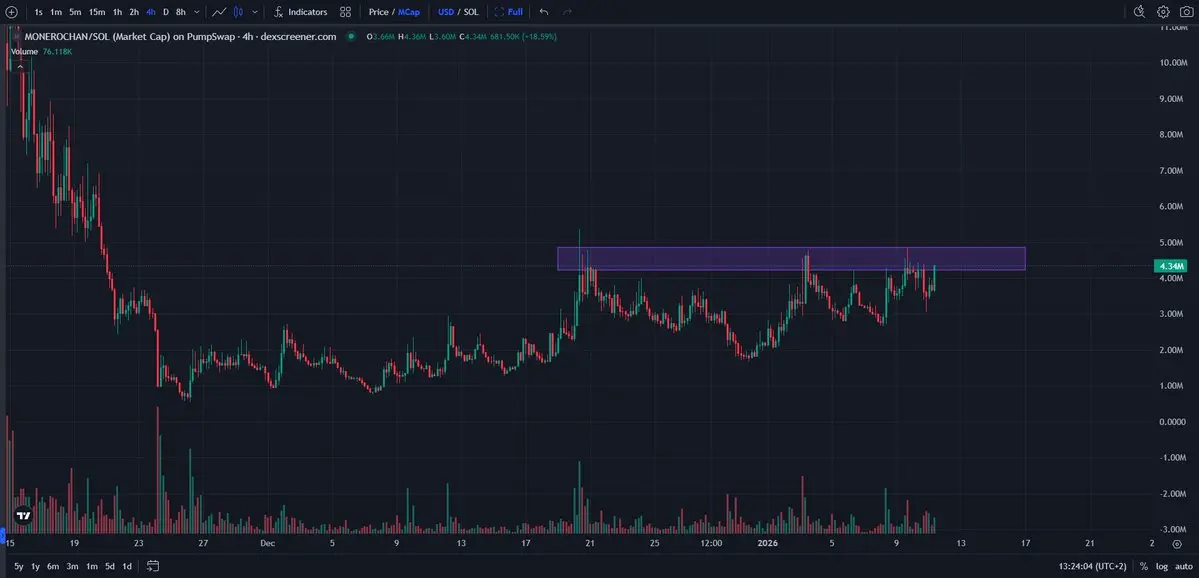Image resolution: width=1199 pixels, height=578 pixels.
Task: Switch to 15m timeframe
Action: pos(96,12)
